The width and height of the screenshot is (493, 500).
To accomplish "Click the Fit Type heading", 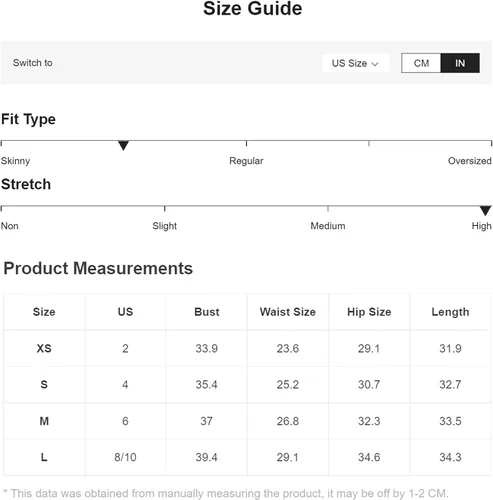I will tap(28, 119).
